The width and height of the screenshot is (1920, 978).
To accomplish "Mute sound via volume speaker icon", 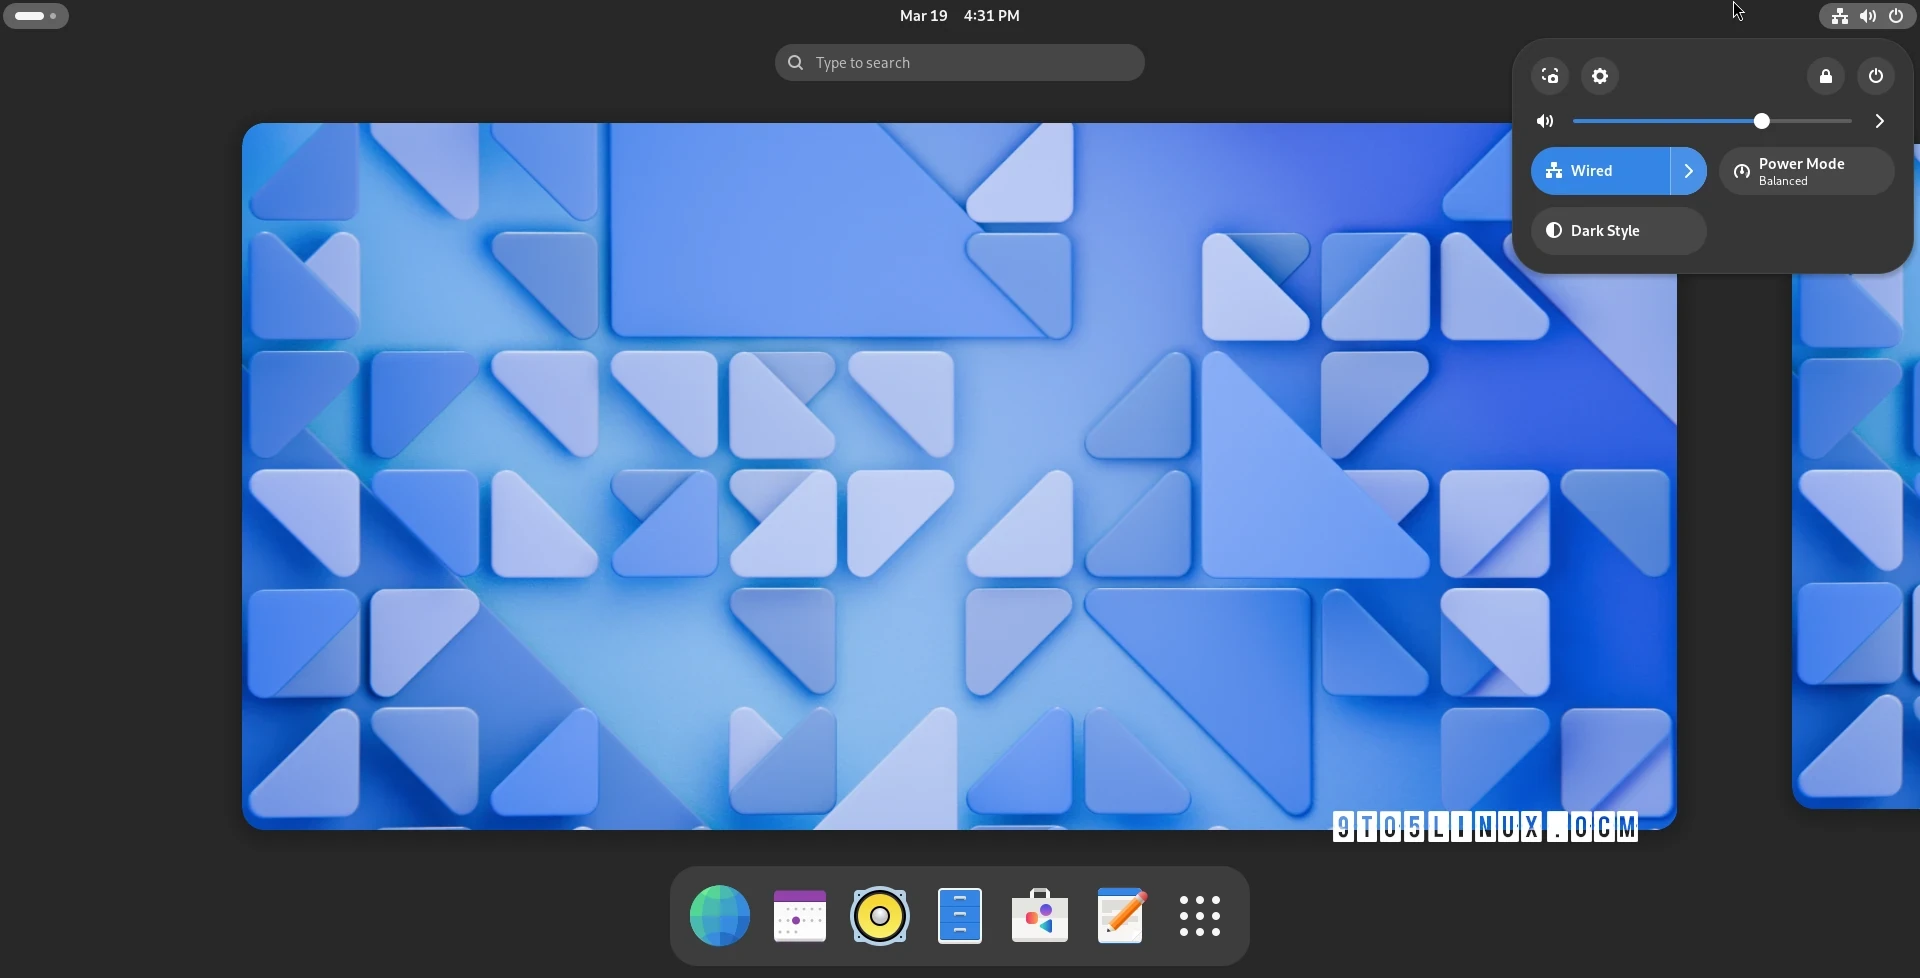I will point(1546,122).
